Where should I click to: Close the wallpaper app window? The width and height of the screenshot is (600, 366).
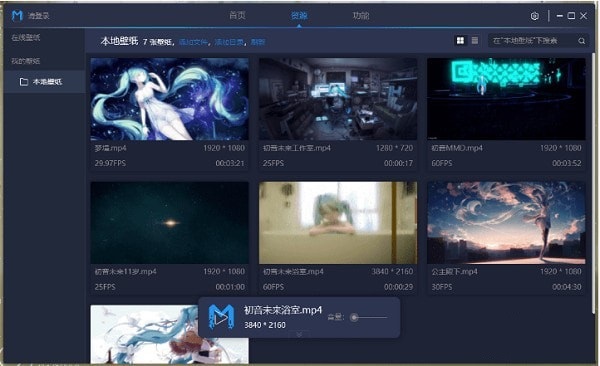pyautogui.click(x=584, y=16)
